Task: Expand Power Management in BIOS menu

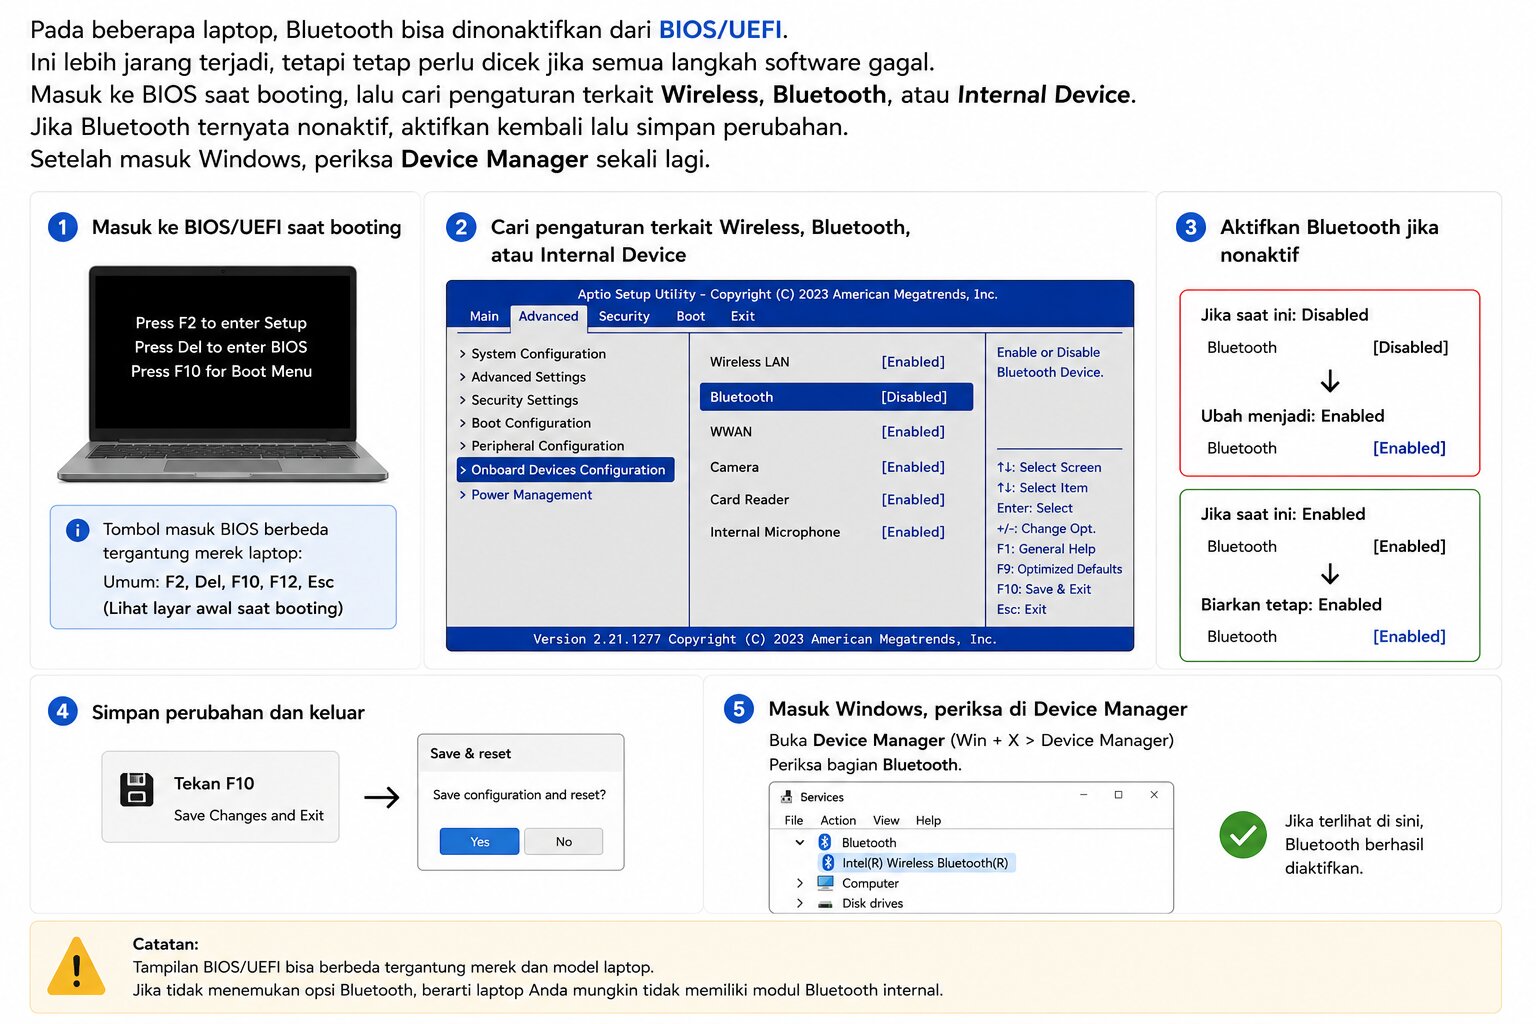Action: pos(525,495)
